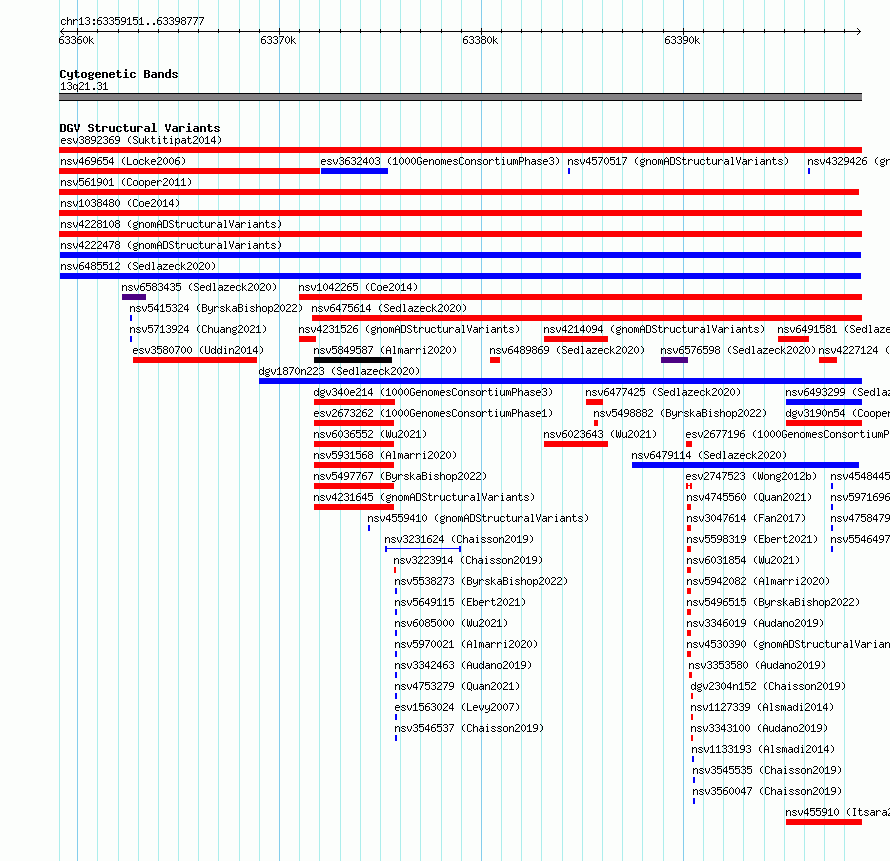The image size is (890, 861).
Task: Open nsv3560047 (Chaisson2019) label
Action: (767, 791)
